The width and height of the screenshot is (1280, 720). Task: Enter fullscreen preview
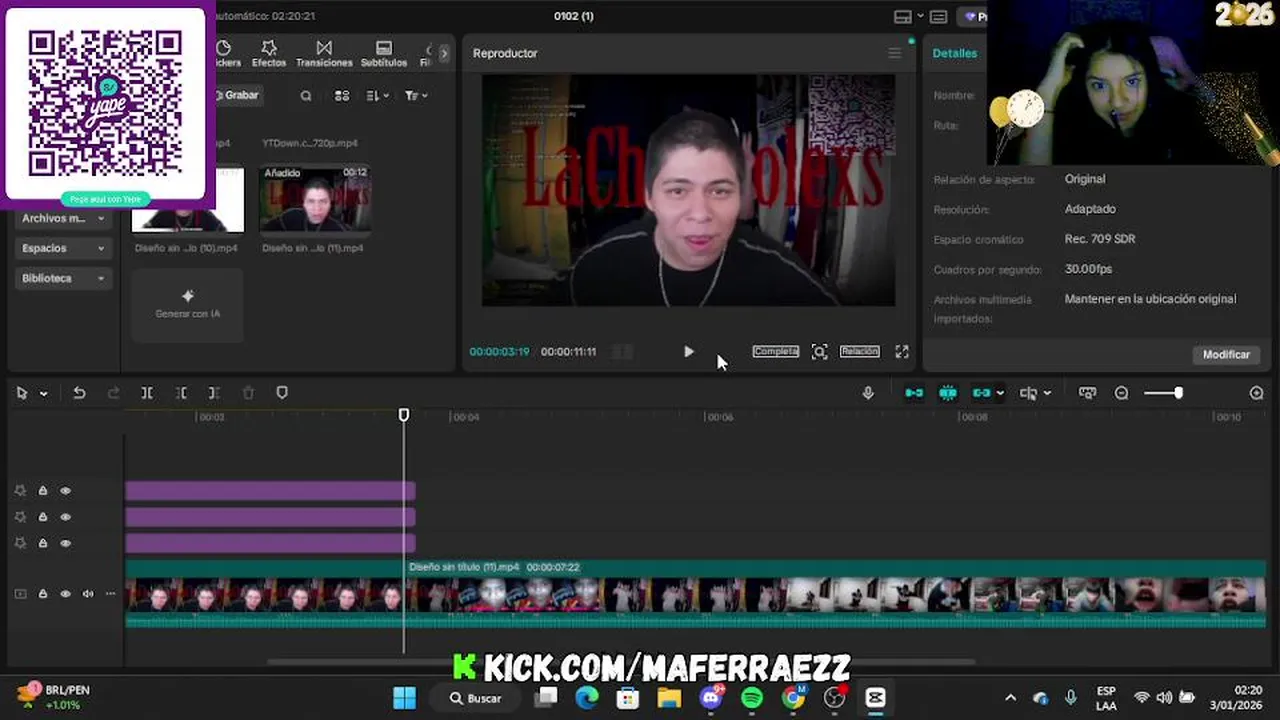[902, 351]
